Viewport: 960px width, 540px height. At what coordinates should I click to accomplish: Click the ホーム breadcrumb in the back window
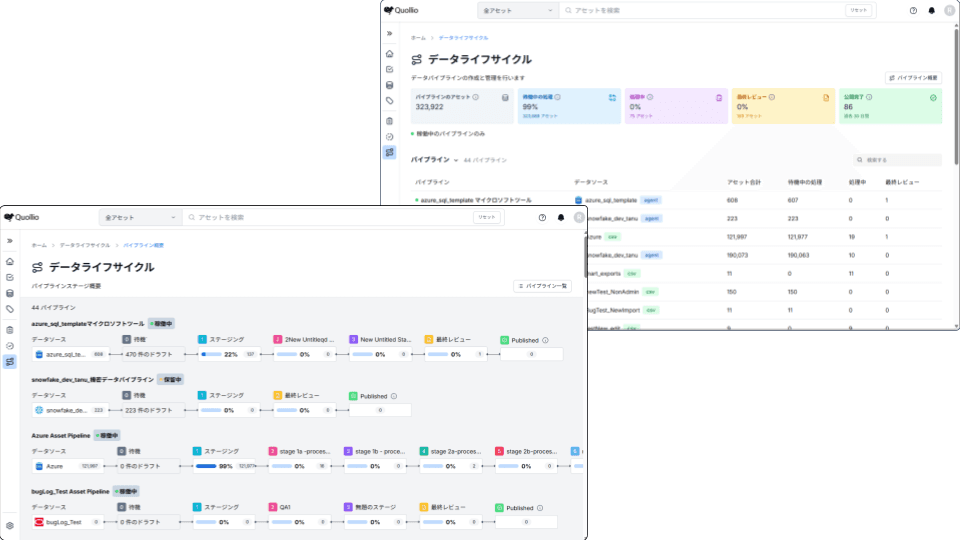click(x=418, y=38)
